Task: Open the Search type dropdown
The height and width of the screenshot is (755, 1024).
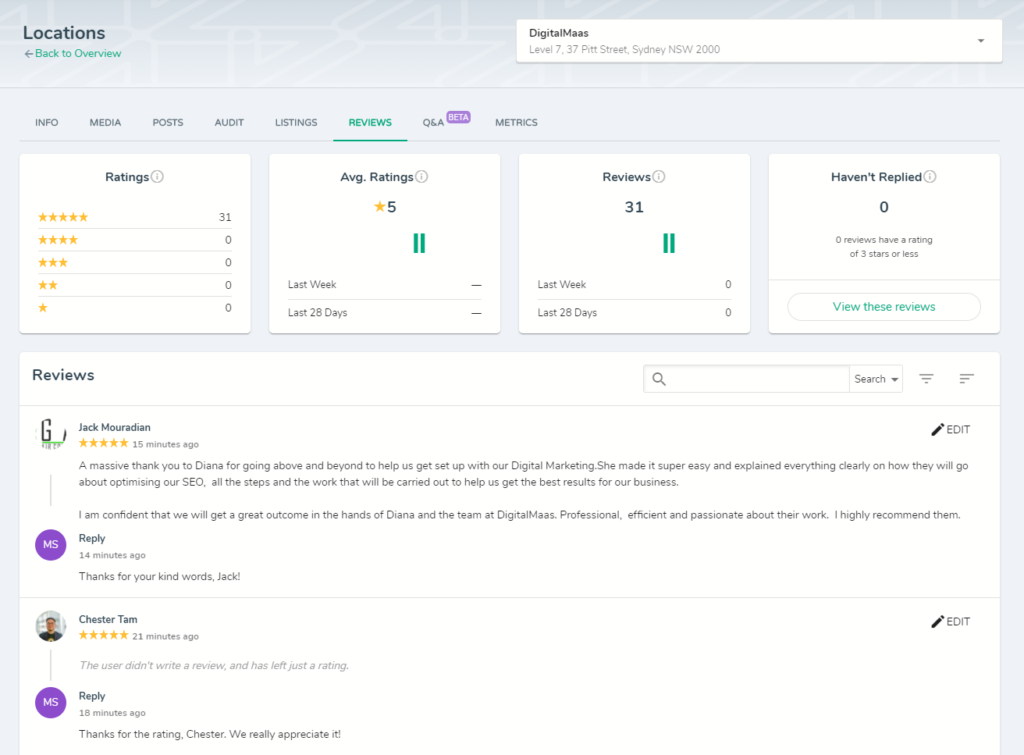Action: [x=876, y=379]
